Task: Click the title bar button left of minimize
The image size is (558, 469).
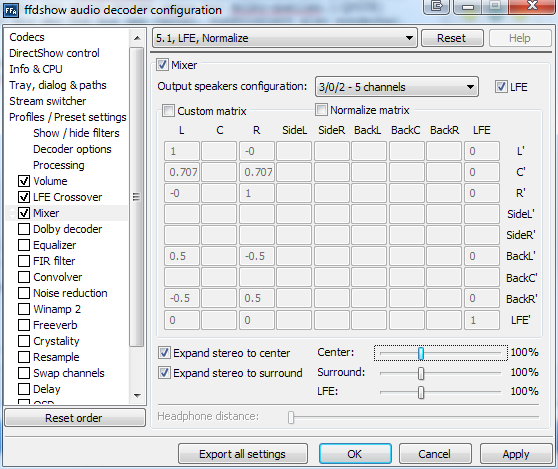Action: pyautogui.click(x=437, y=6)
